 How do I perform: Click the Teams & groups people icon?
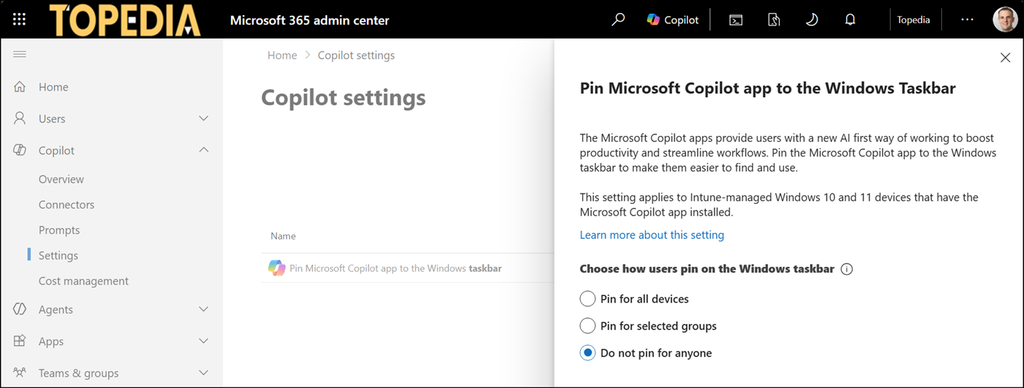[x=20, y=373]
